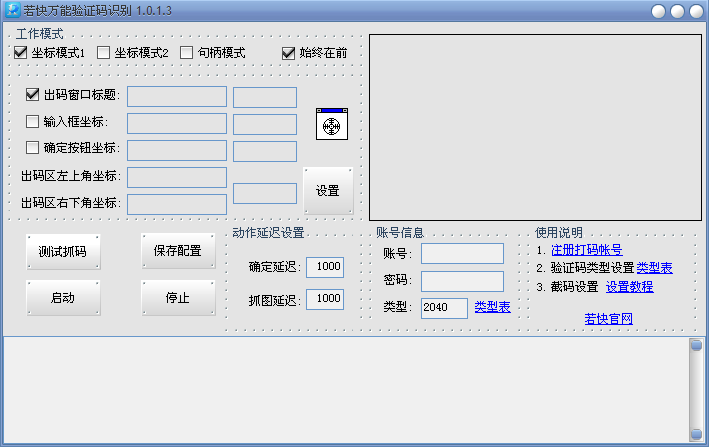
Task: Click 确定延迟 value field
Action: (x=325, y=267)
